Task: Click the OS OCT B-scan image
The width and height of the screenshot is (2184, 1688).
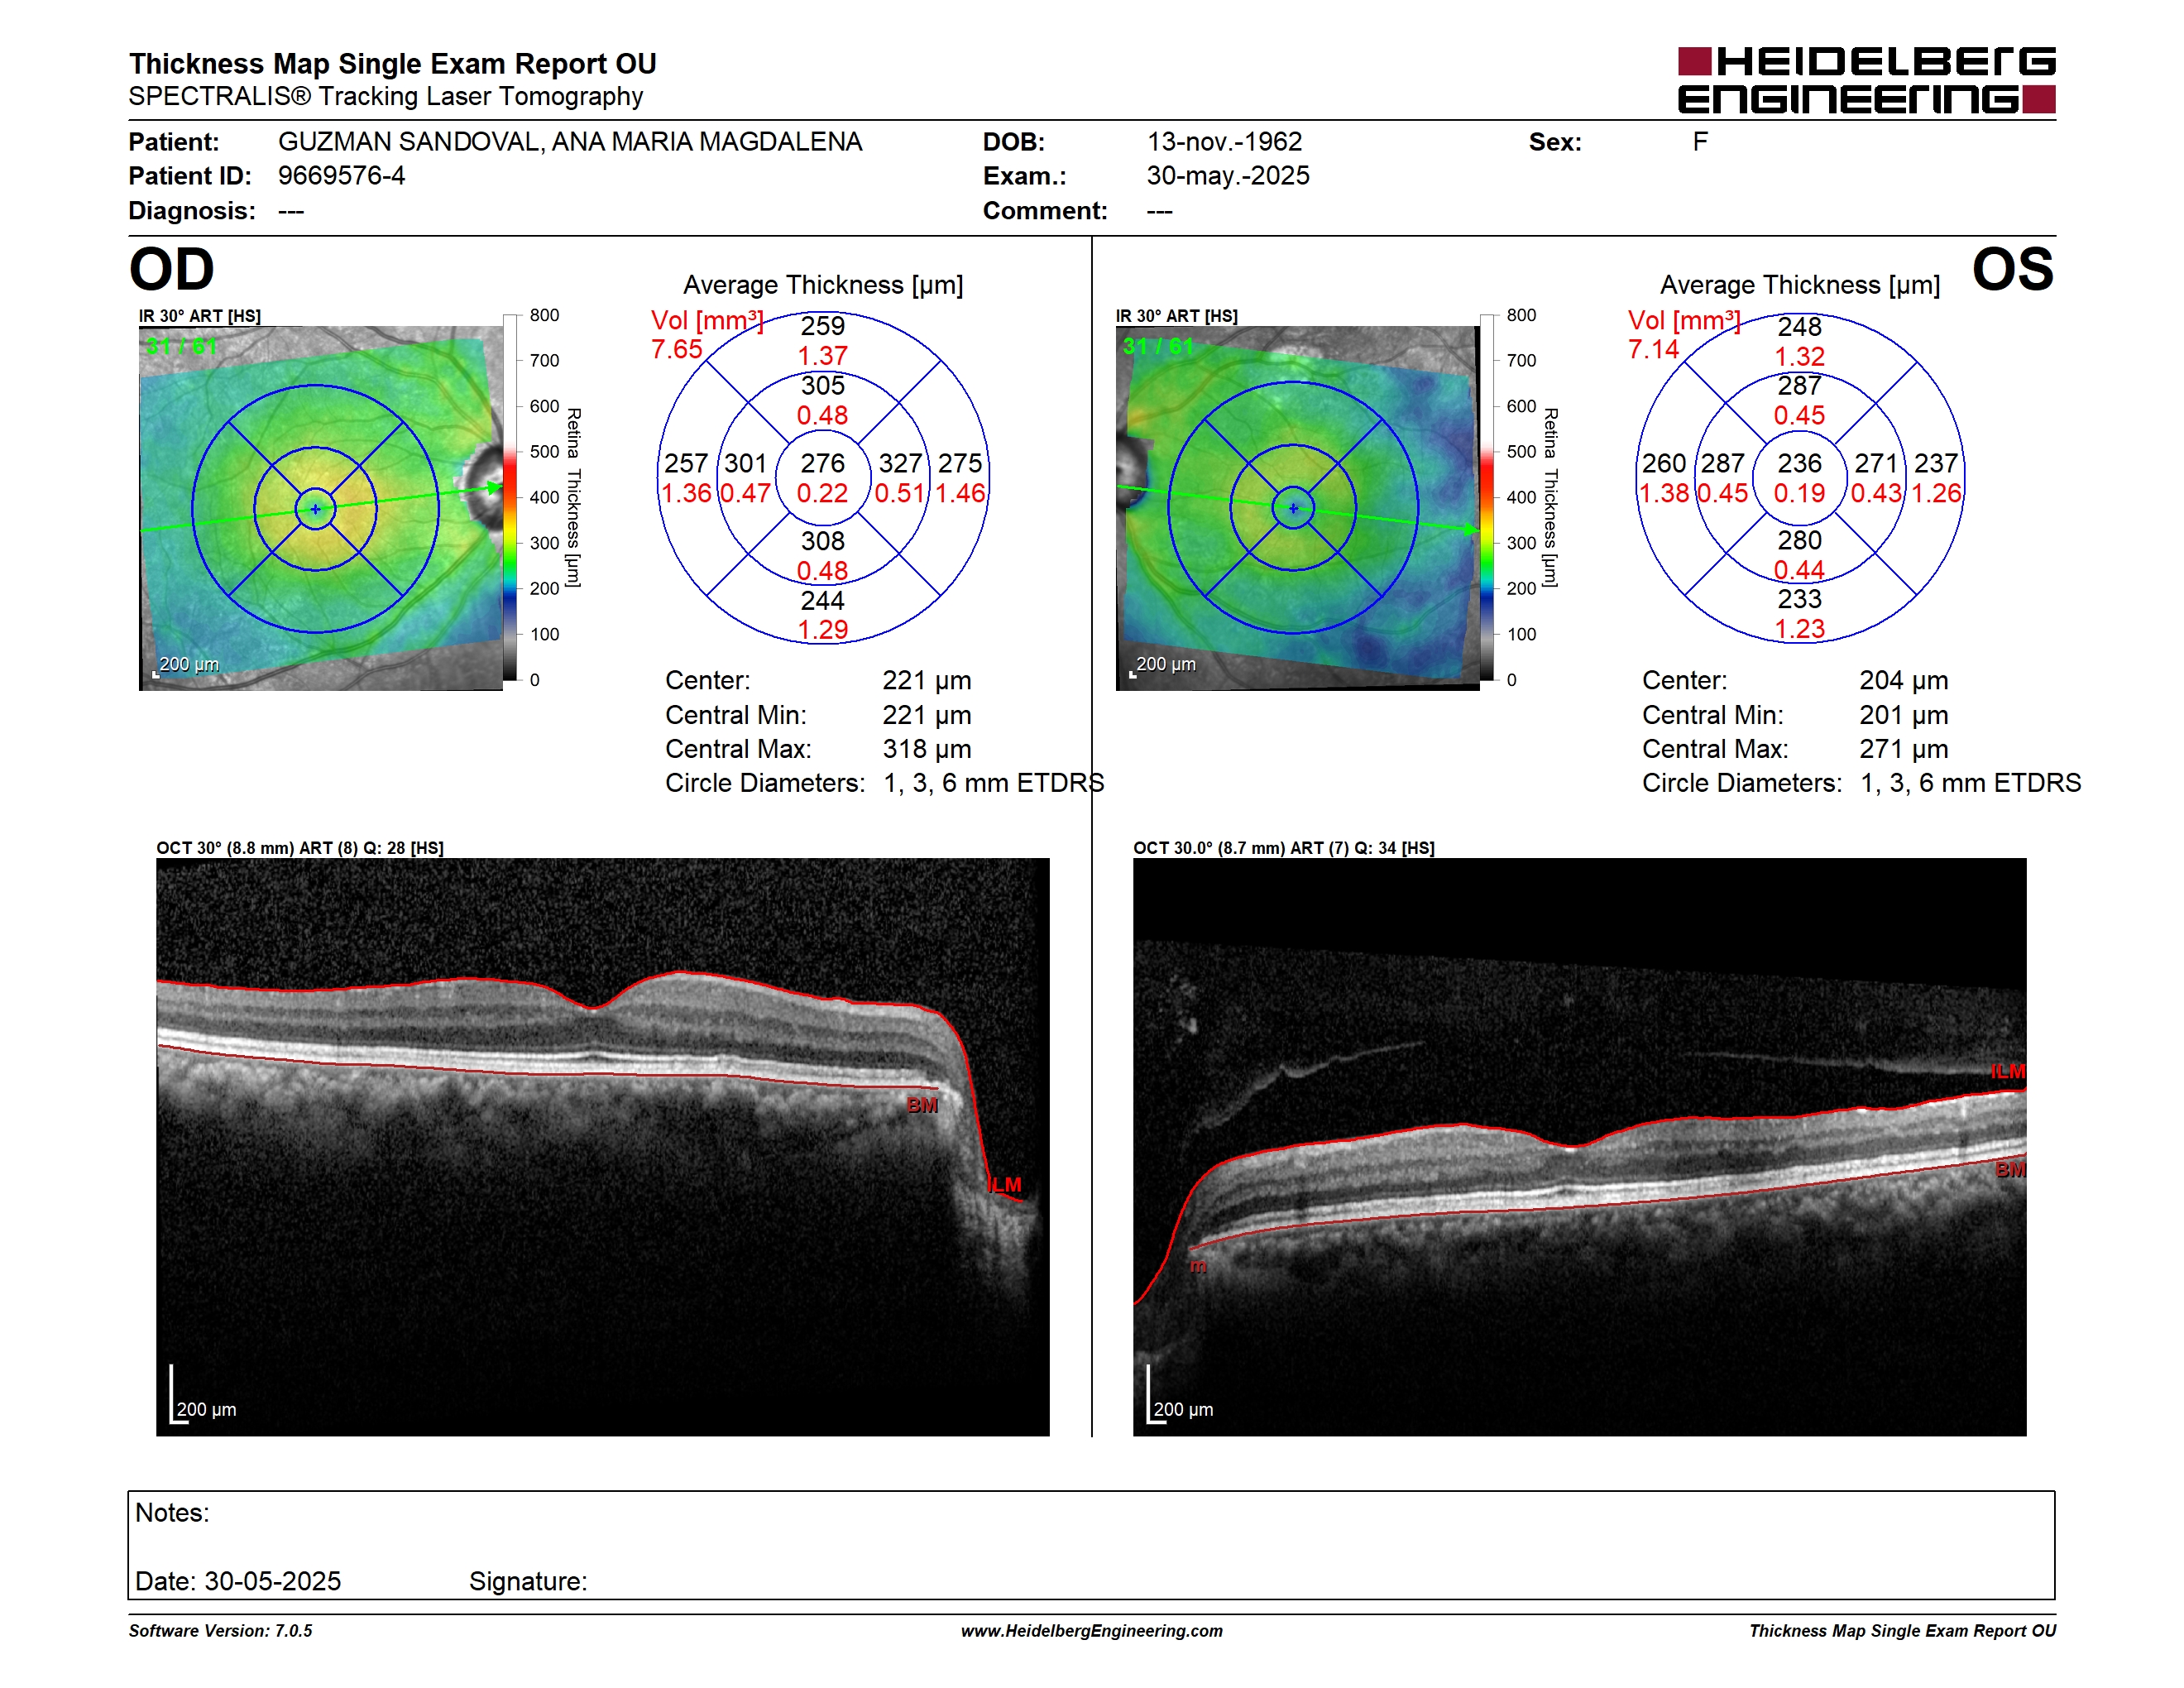Action: pyautogui.click(x=1579, y=1147)
